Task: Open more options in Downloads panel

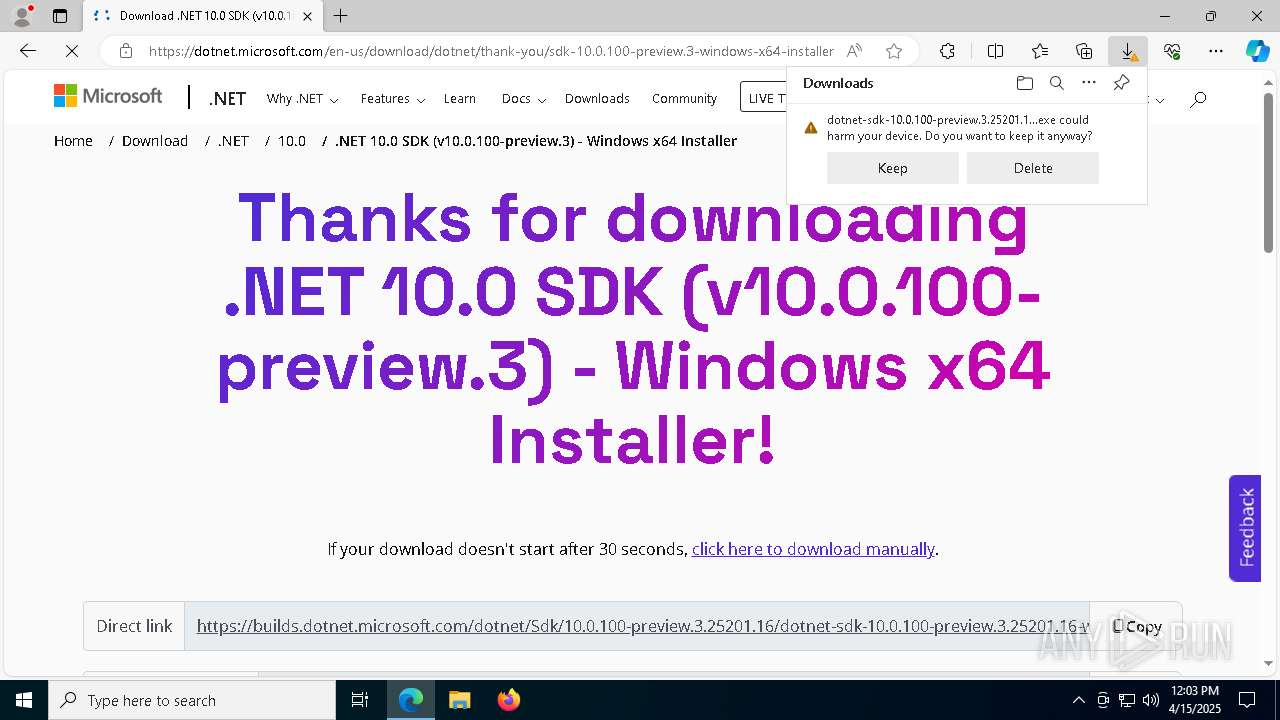Action: click(1089, 83)
